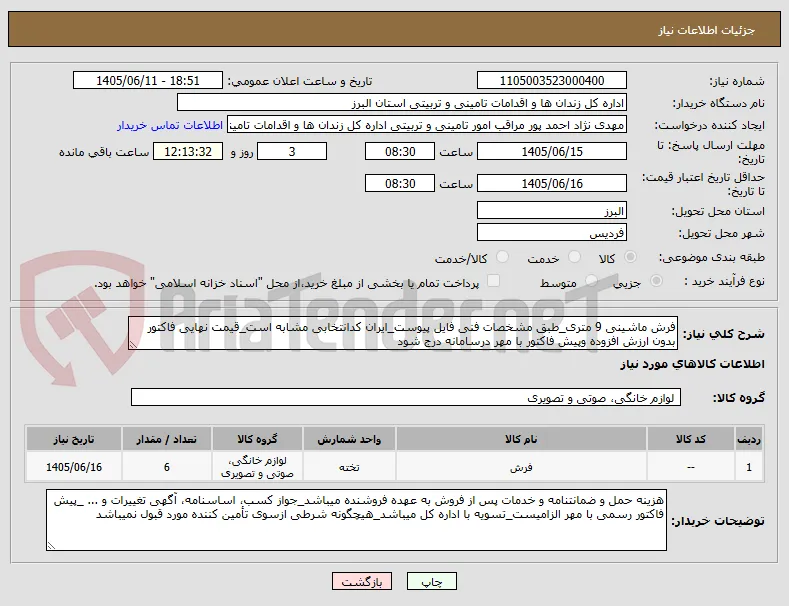Click the remaining time countdown 12:13:32

(x=188, y=152)
